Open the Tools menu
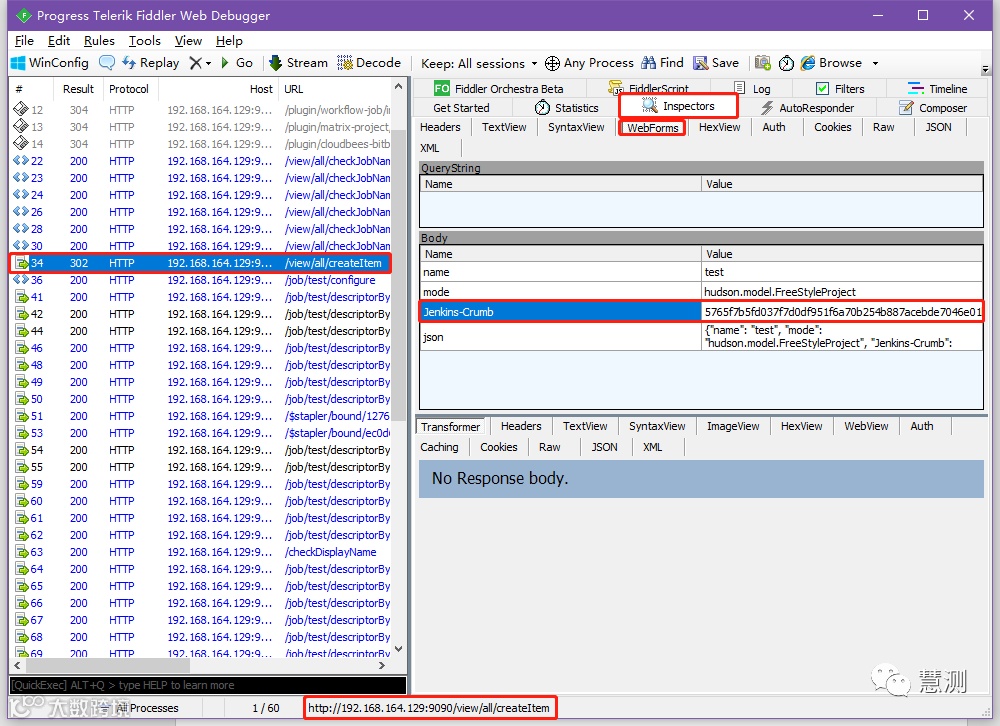 pyautogui.click(x=145, y=41)
